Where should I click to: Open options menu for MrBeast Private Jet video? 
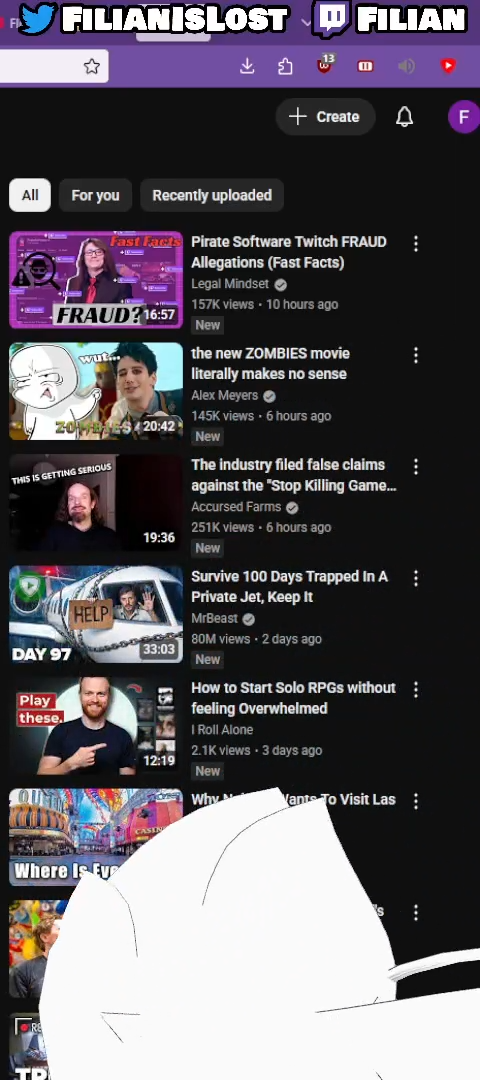pos(415,578)
